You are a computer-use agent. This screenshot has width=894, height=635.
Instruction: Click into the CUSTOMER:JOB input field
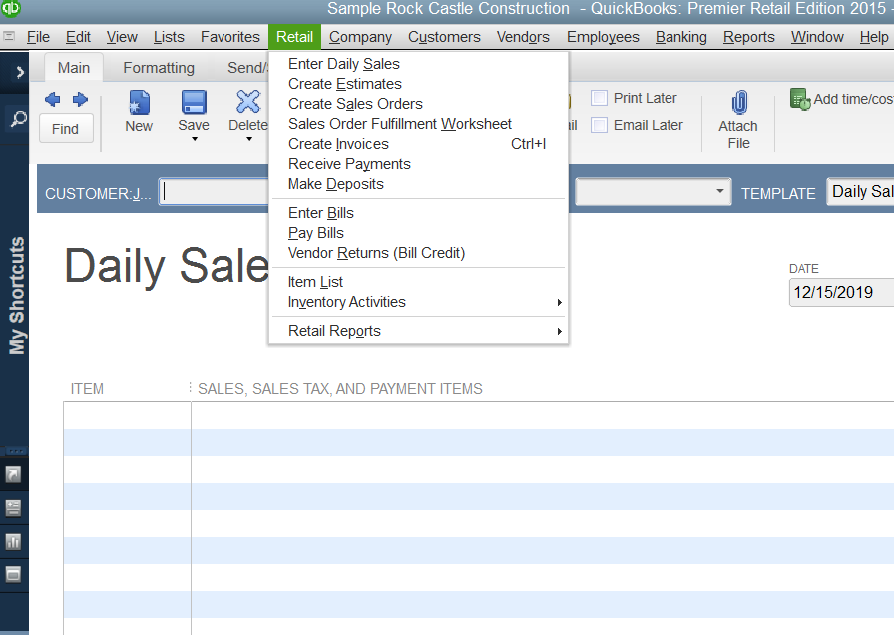coord(214,192)
